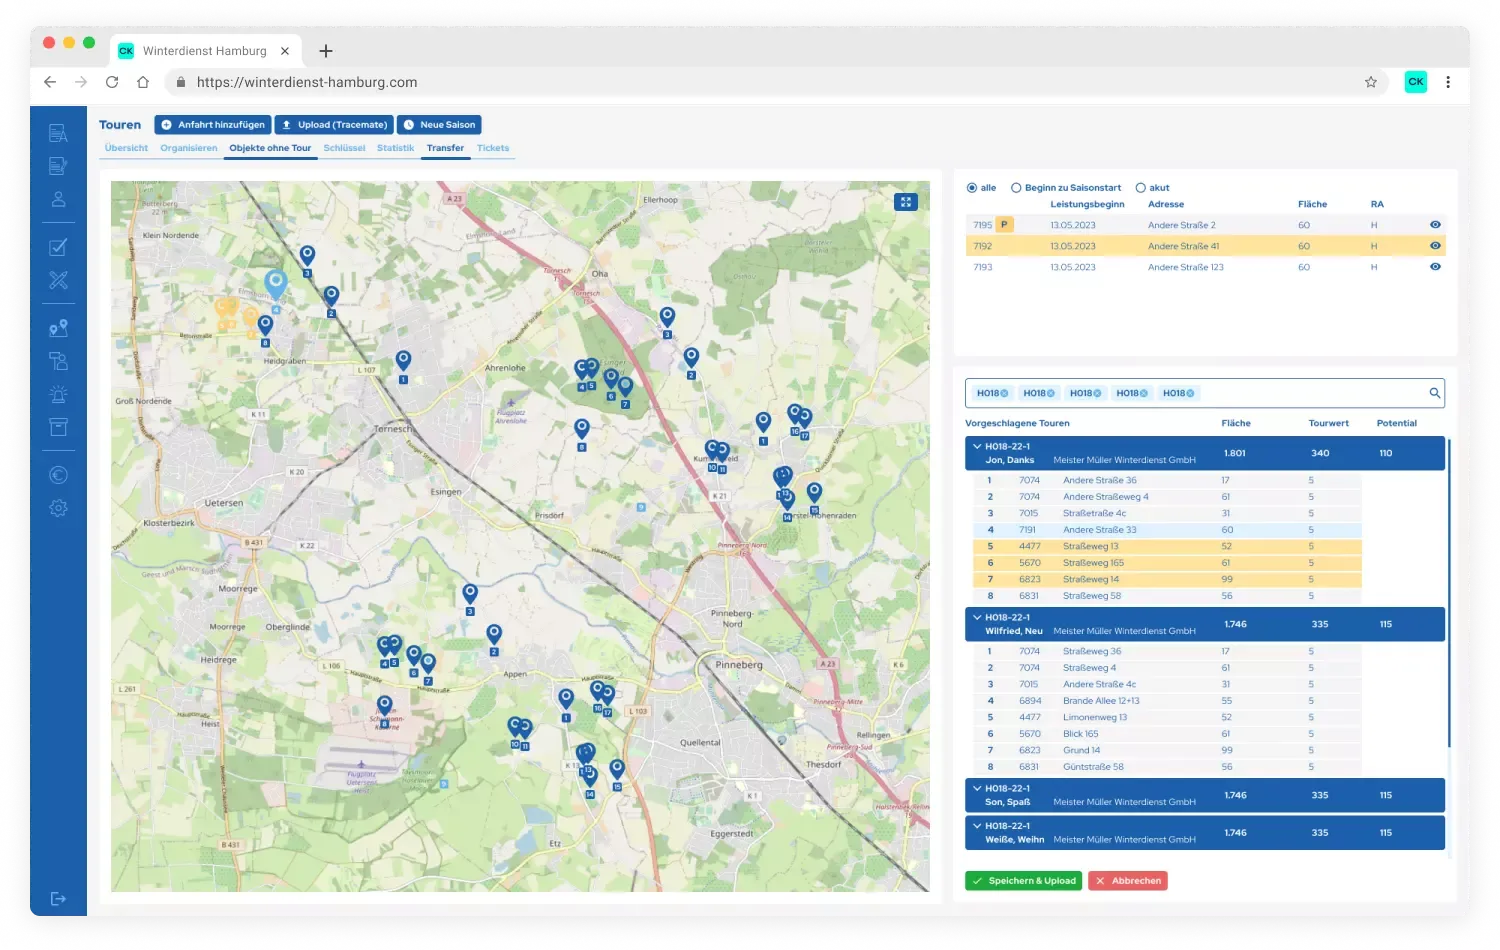Open the crossed tools icon in sidebar
This screenshot has width=1500, height=950.
coord(58,280)
